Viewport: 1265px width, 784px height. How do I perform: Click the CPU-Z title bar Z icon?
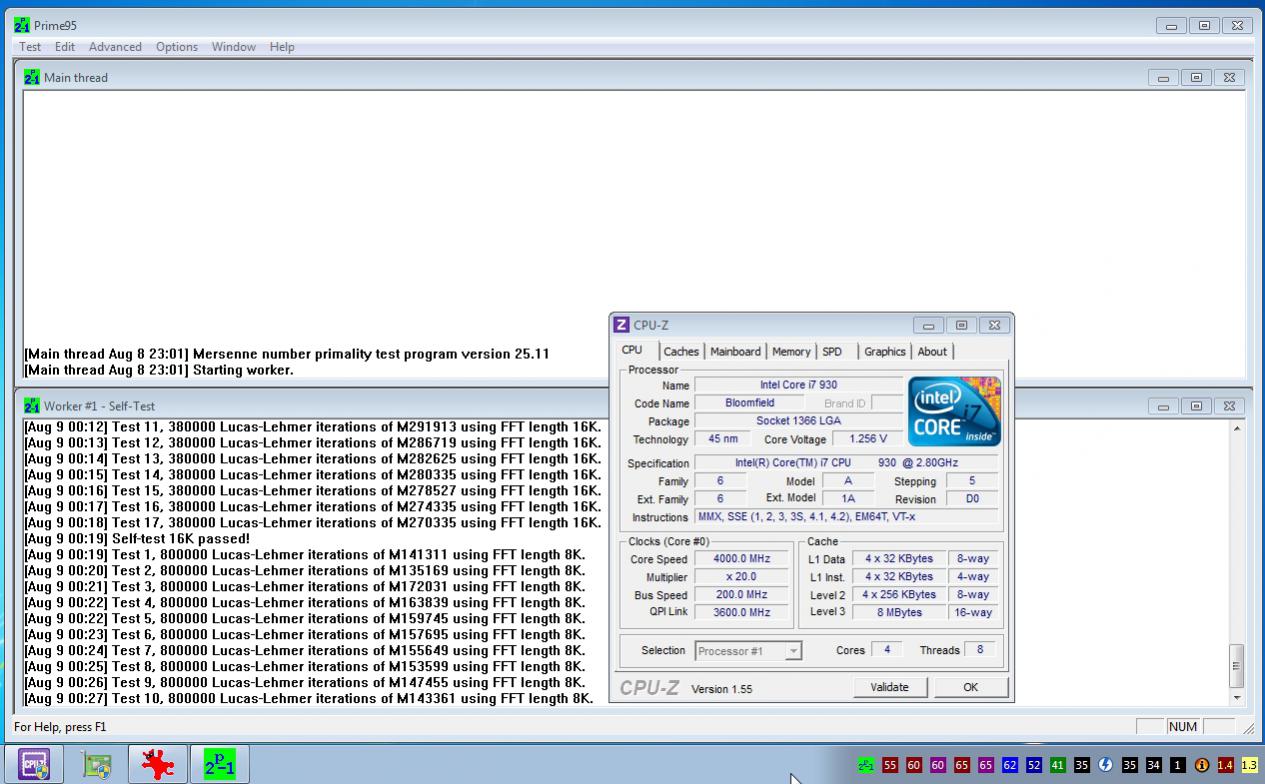pos(621,325)
